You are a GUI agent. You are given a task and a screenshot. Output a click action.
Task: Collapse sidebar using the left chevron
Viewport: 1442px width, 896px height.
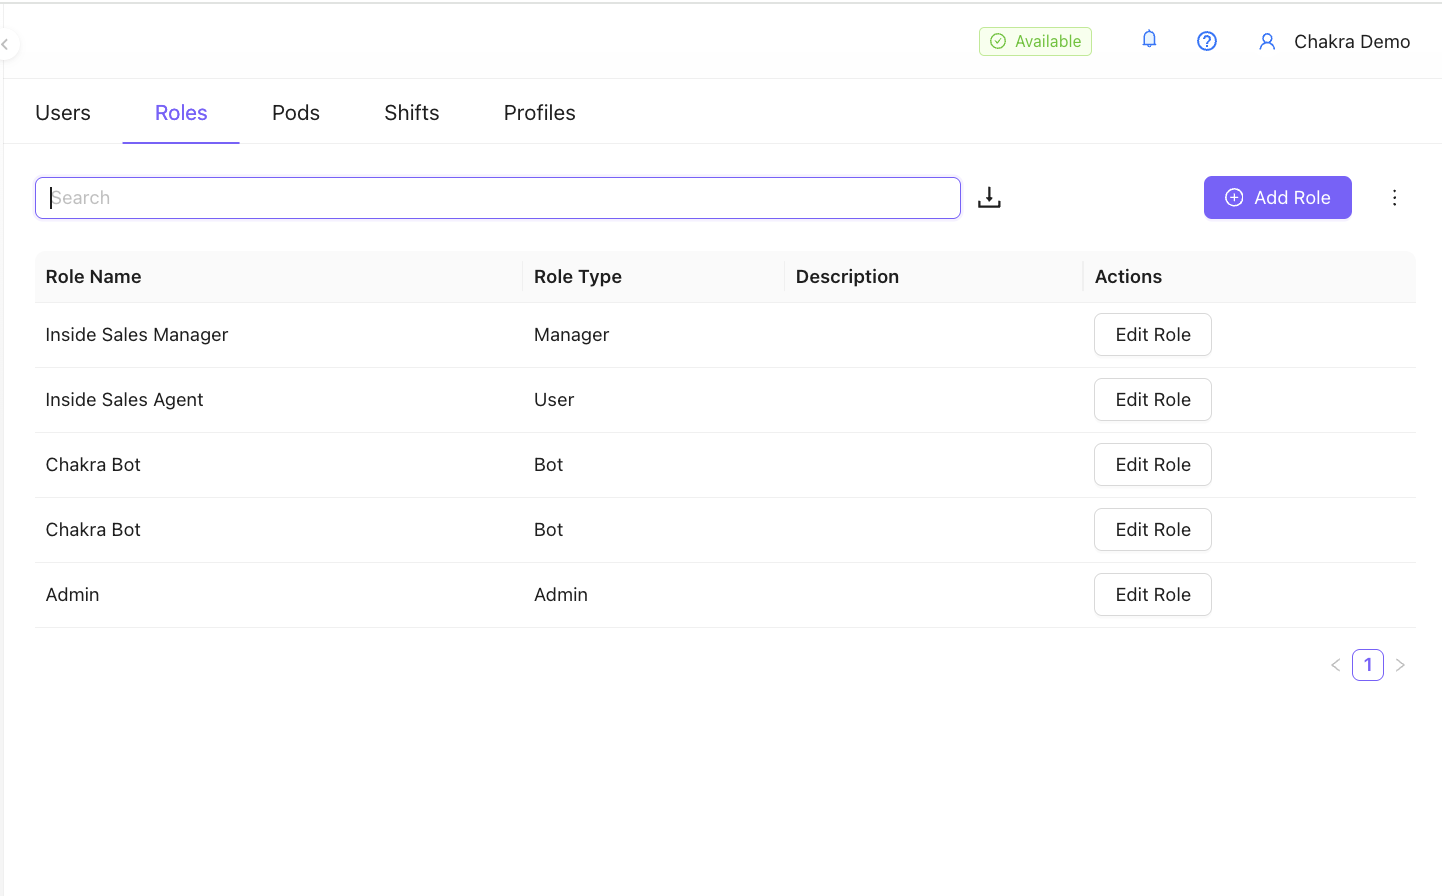click(x=5, y=44)
